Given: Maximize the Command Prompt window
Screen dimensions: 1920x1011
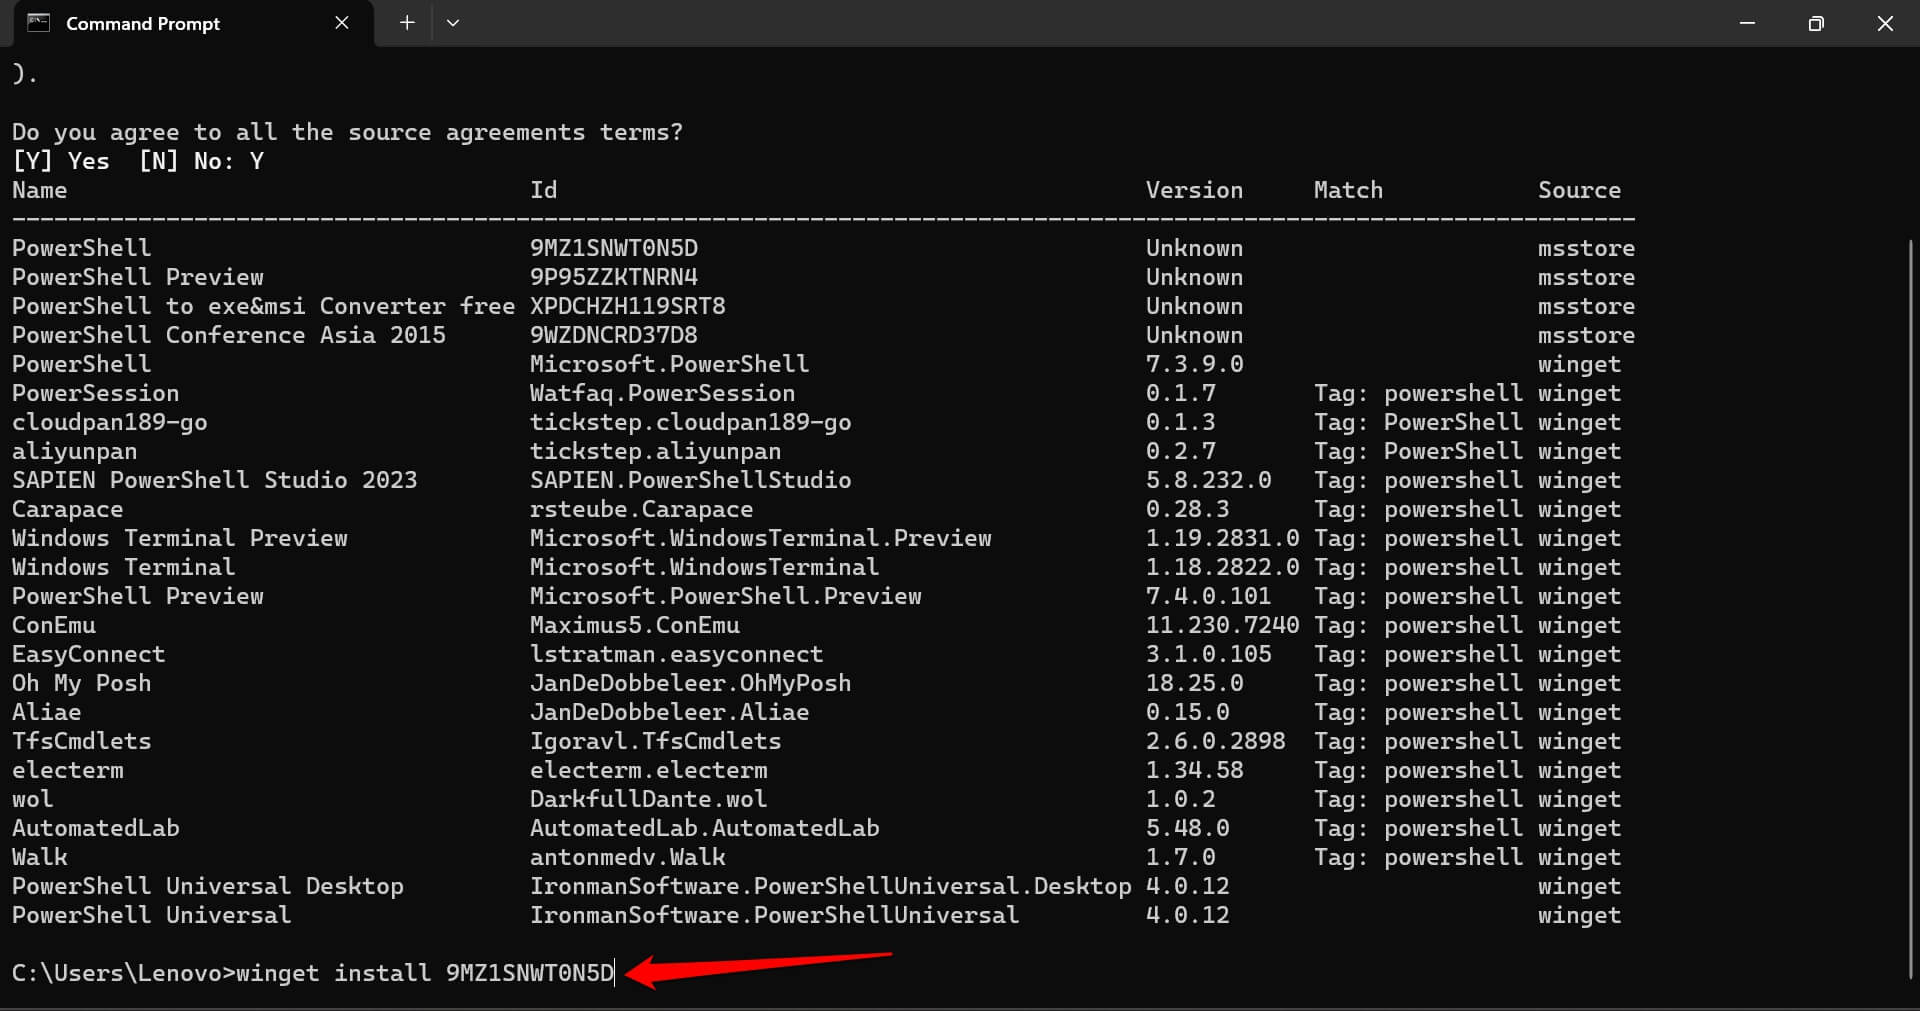Looking at the screenshot, I should (x=1816, y=23).
